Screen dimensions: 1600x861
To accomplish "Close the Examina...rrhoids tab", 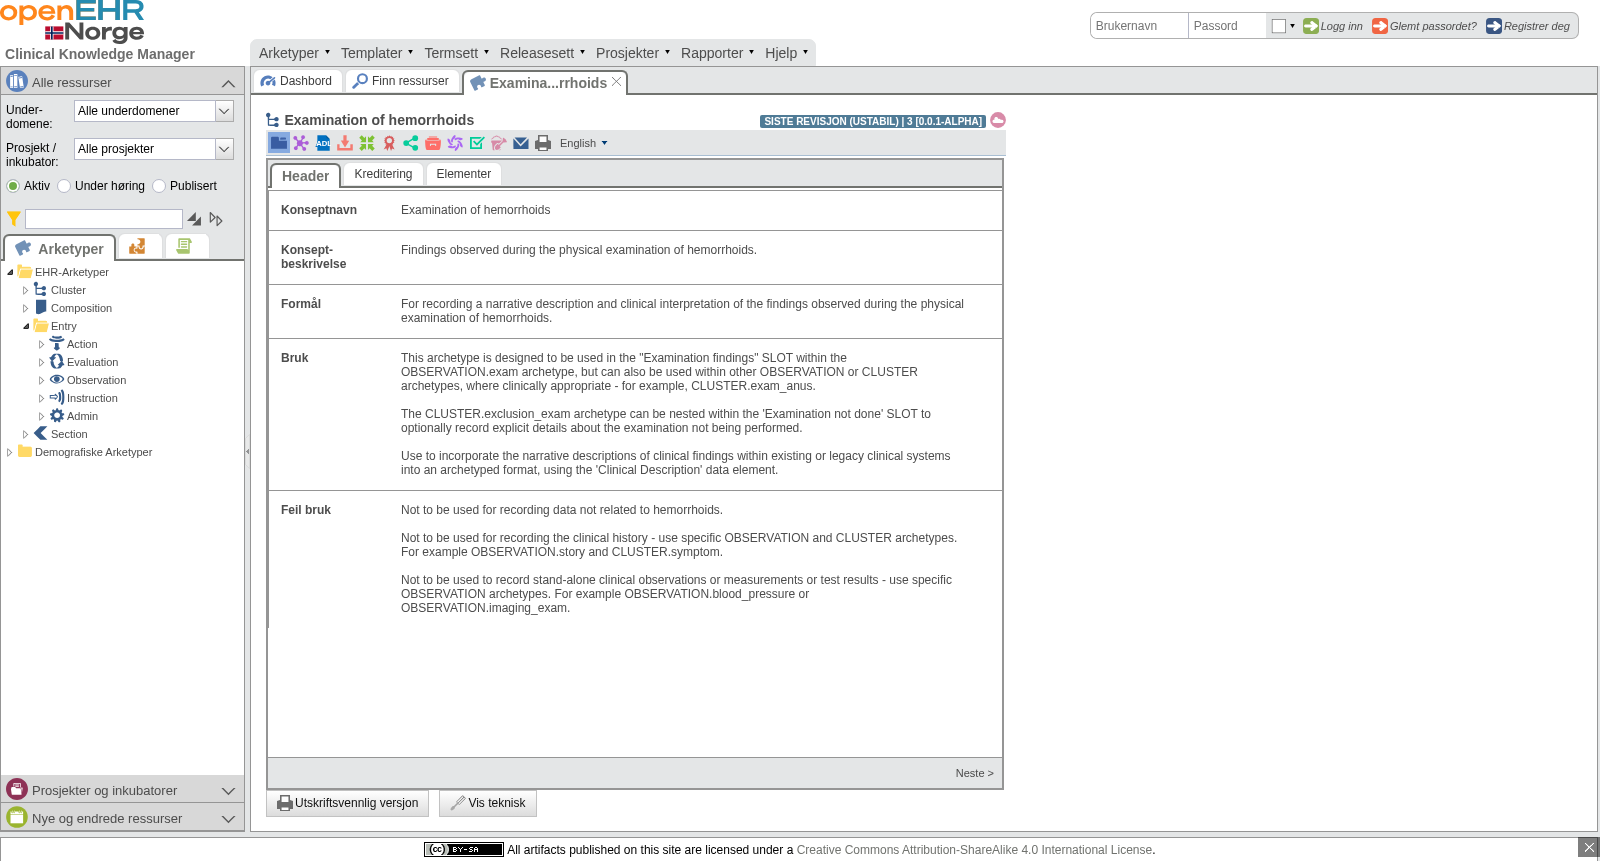I will [617, 81].
